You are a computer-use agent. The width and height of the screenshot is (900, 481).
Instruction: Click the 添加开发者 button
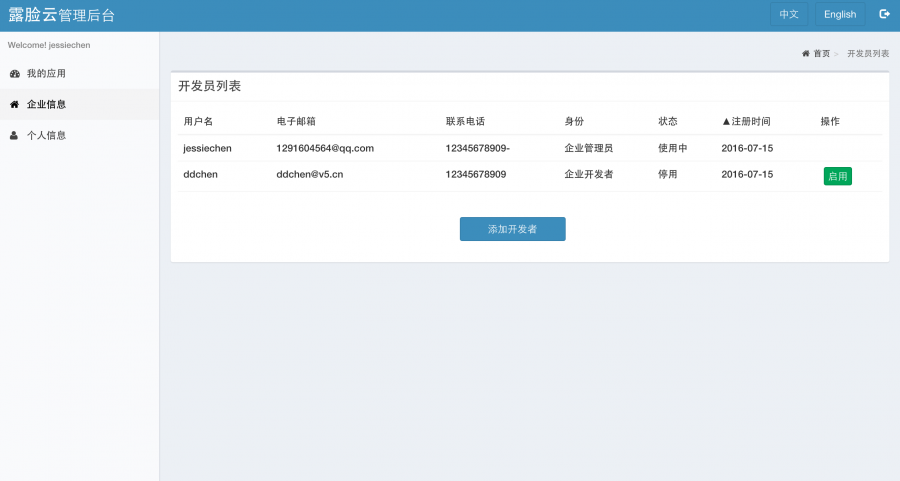coord(513,229)
